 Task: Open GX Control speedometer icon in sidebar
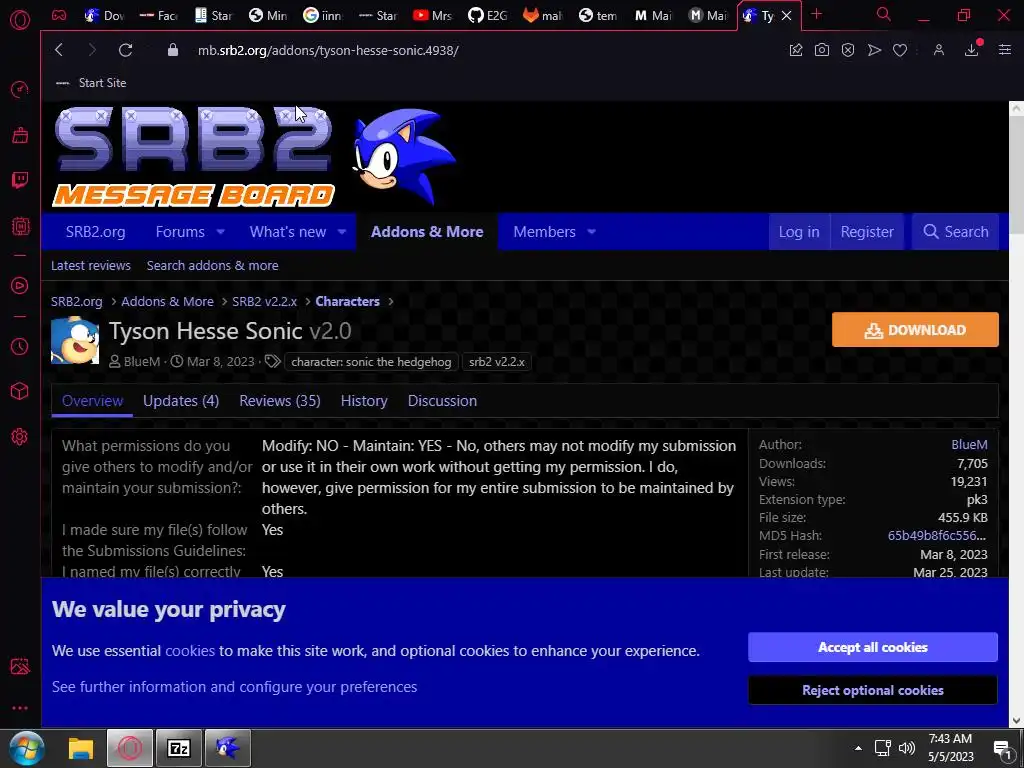tap(20, 89)
